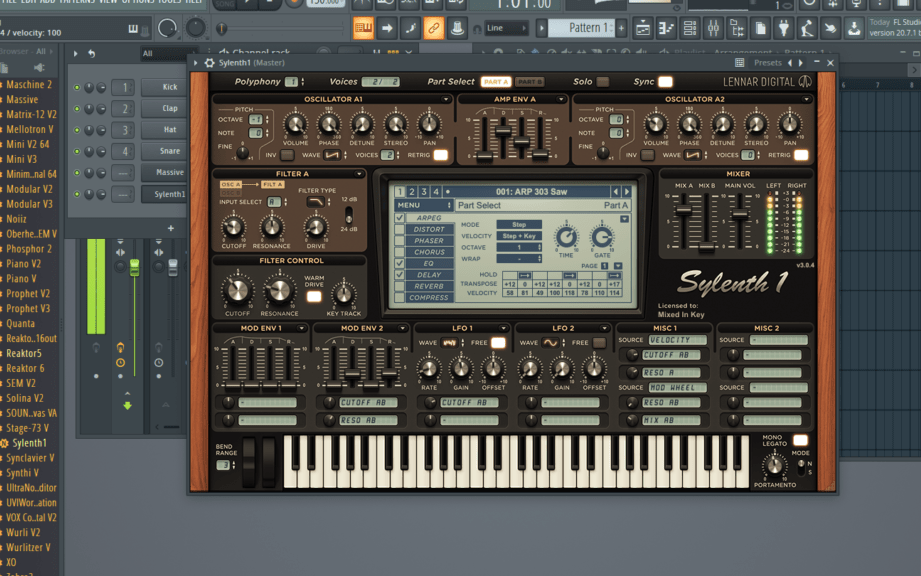Open the plugin picker plug icon
Viewport: 921px width, 576px height.
pyautogui.click(x=784, y=28)
